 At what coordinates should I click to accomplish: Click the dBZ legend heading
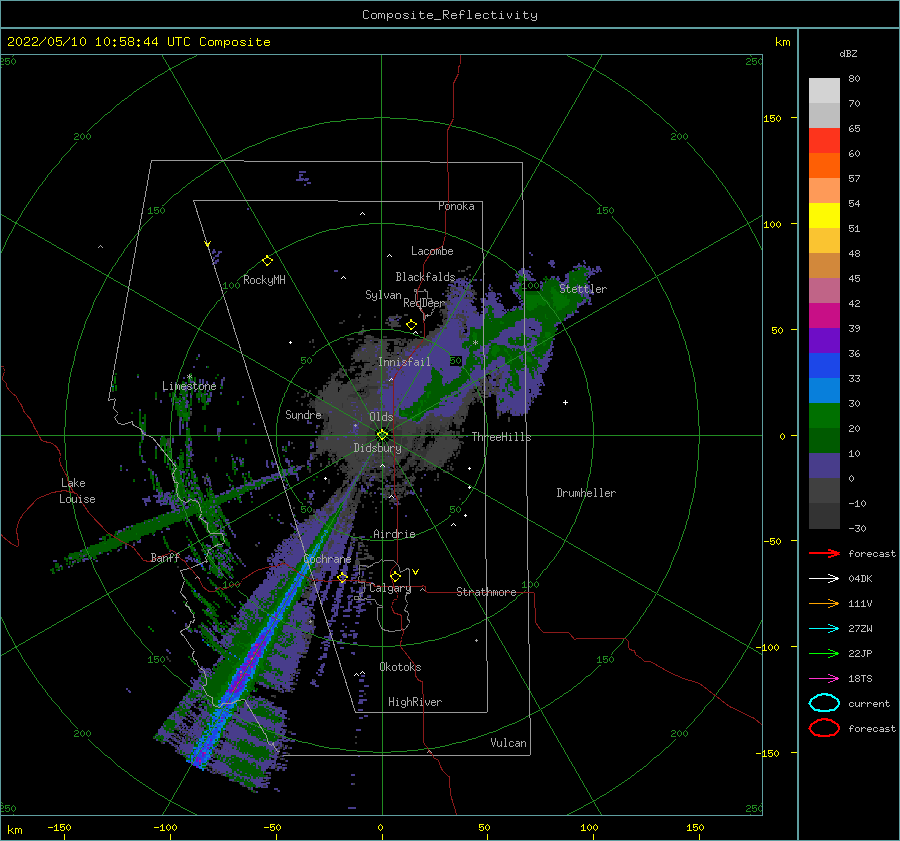click(848, 54)
